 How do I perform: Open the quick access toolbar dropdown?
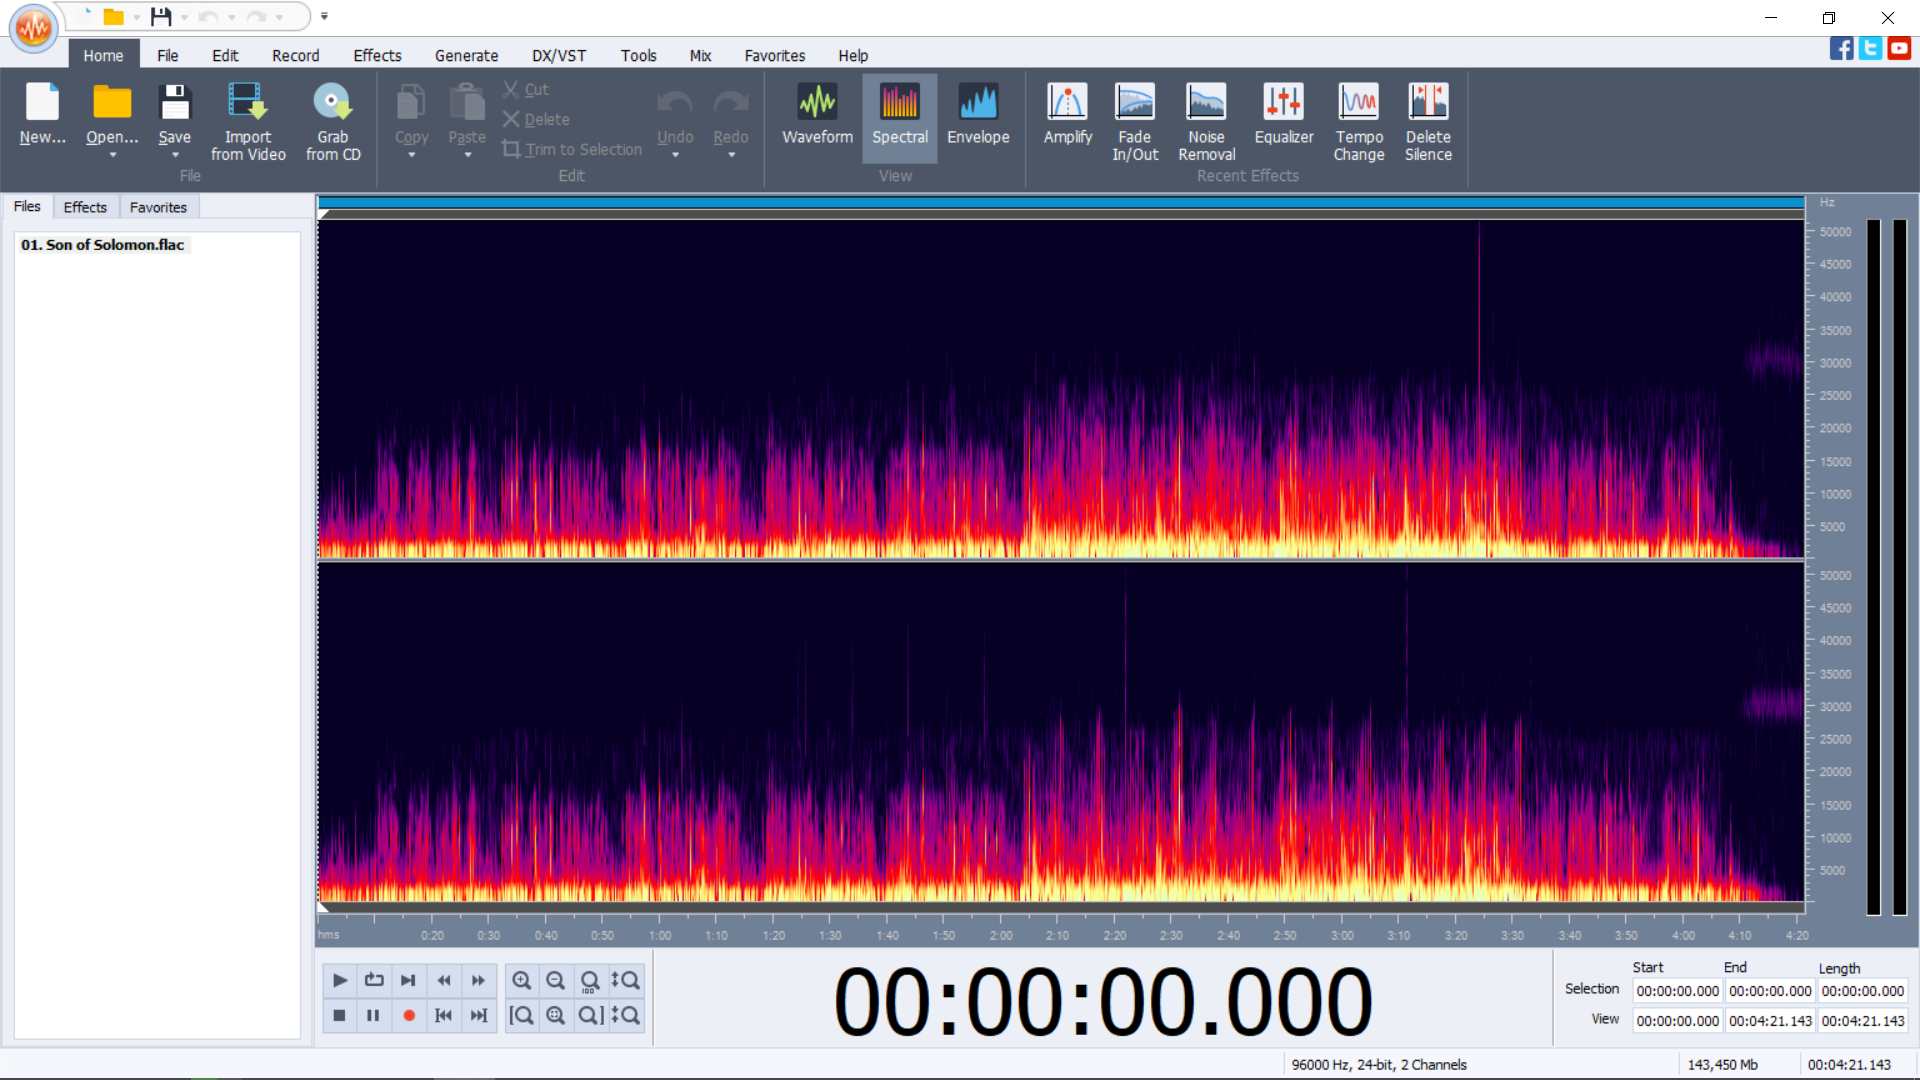pos(324,16)
